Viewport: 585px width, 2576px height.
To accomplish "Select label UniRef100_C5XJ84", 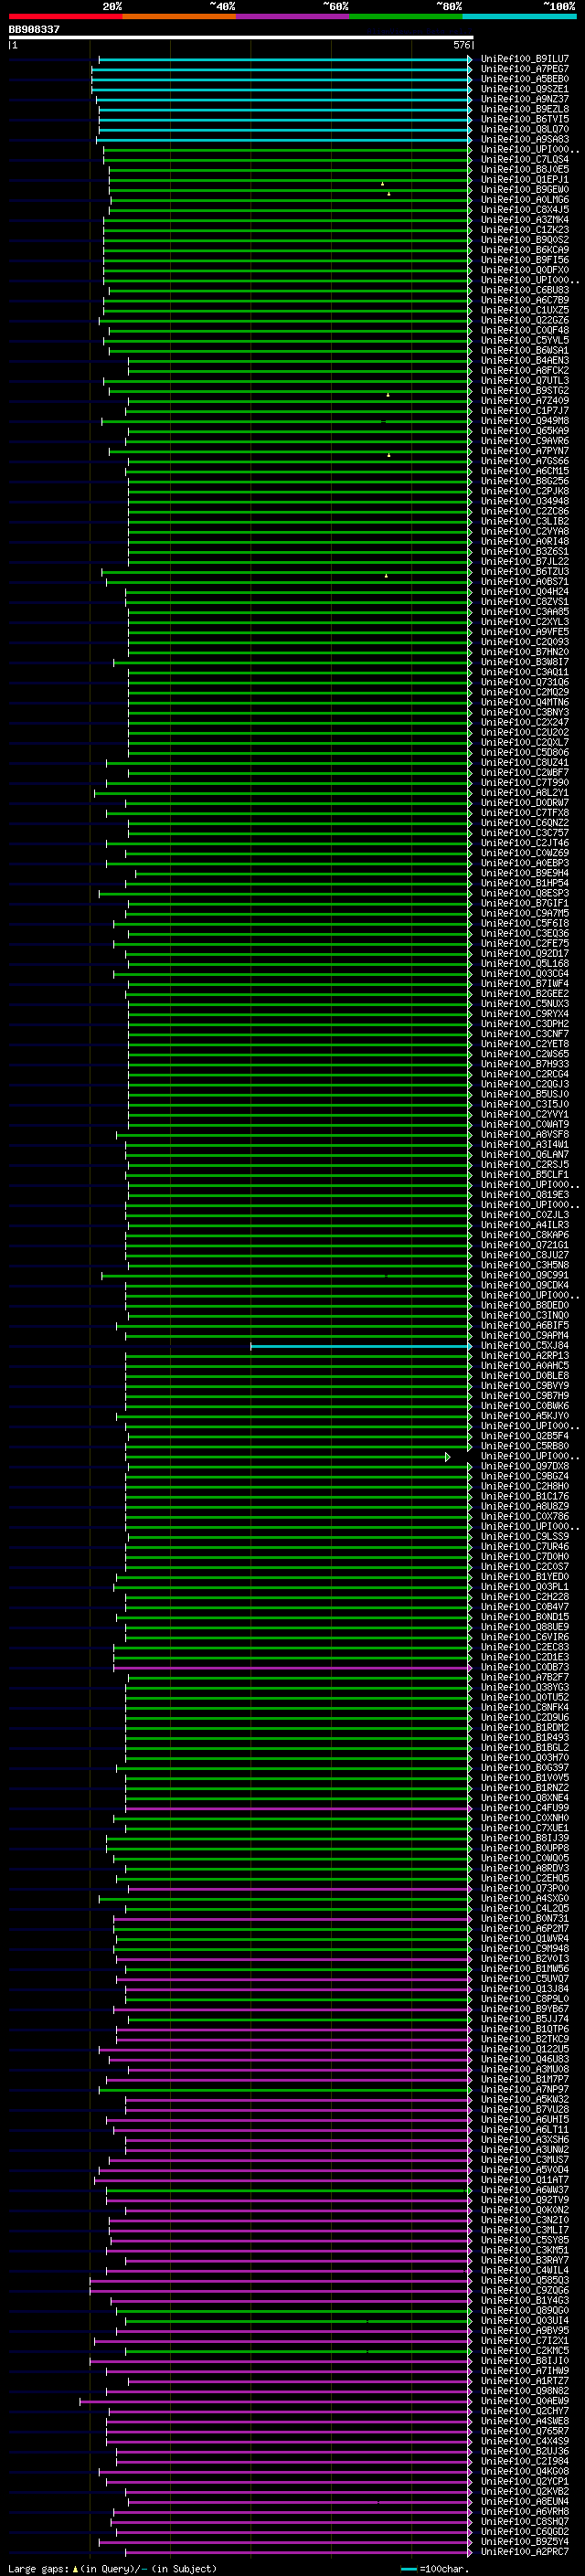I will pos(525,1346).
